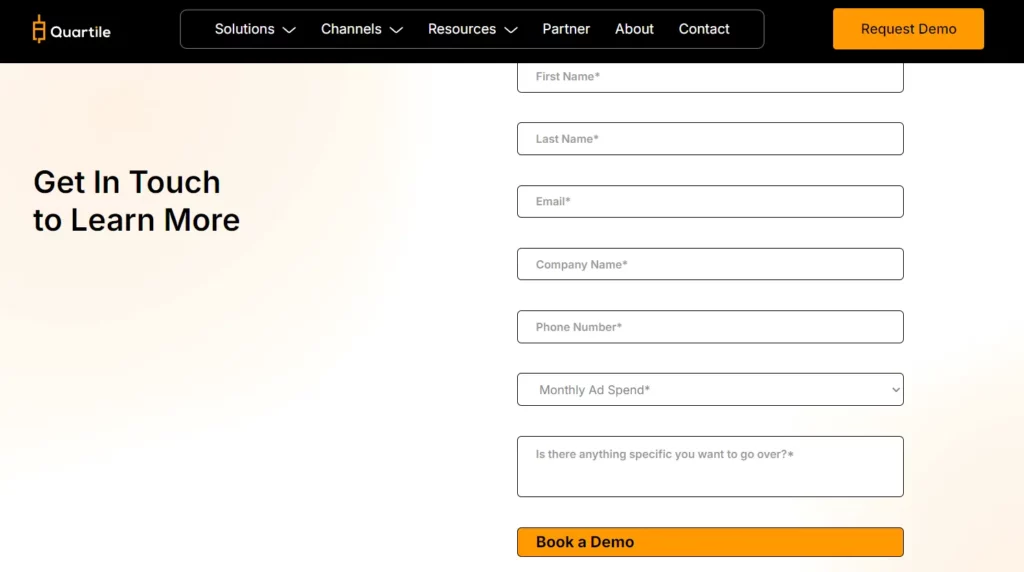The height and width of the screenshot is (572, 1024).
Task: Navigate to the About page
Action: [x=634, y=29]
